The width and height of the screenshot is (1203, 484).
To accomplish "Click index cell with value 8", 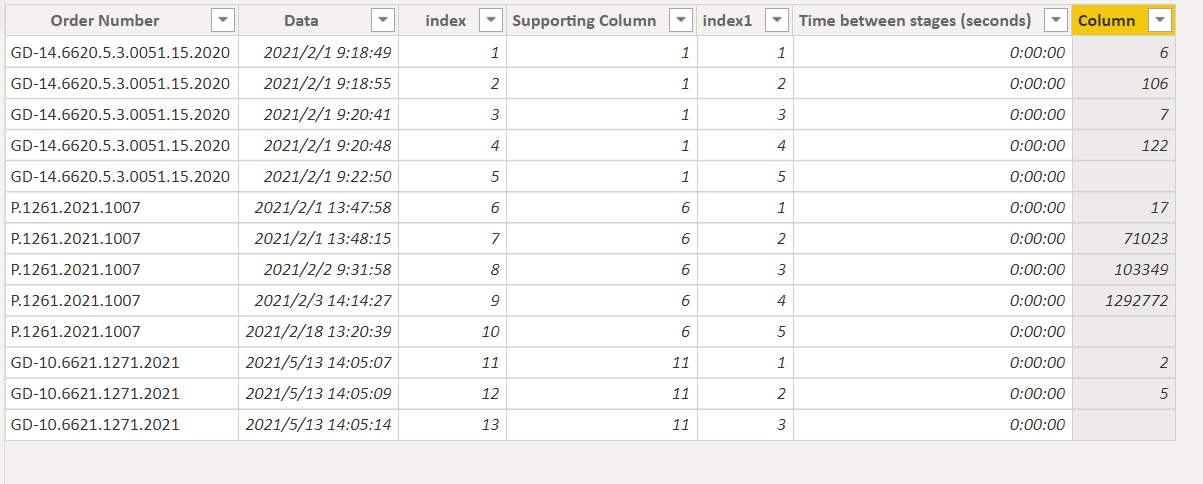I will [x=452, y=269].
